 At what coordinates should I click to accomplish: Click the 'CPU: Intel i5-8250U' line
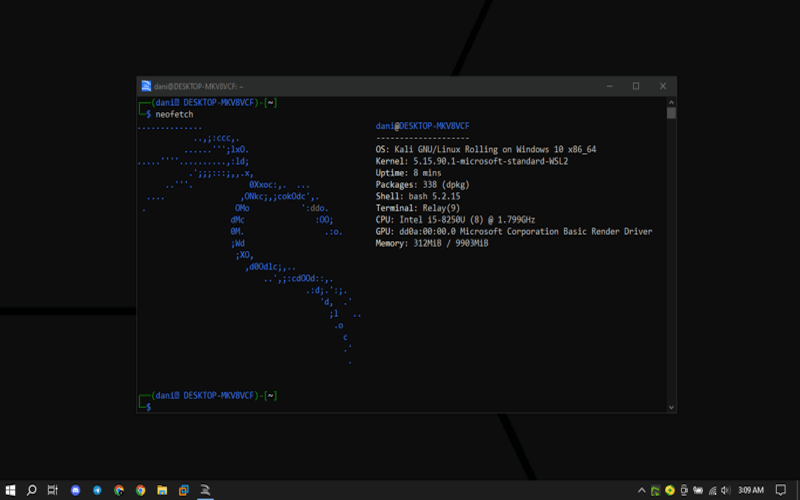[455, 220]
